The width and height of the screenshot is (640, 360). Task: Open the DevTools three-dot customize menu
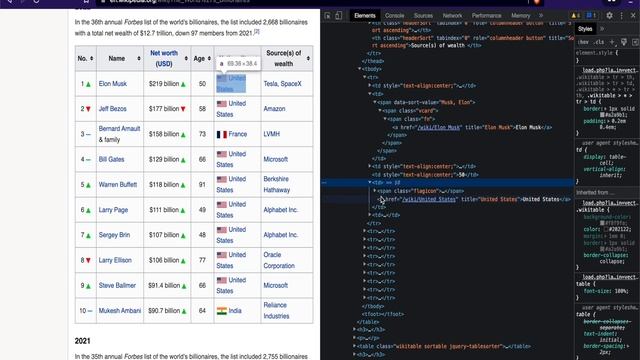(621, 16)
